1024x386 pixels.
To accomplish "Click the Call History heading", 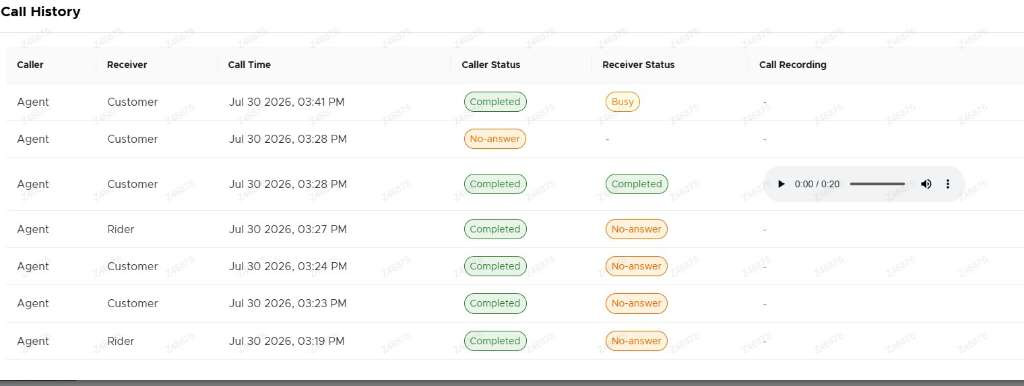I will [x=40, y=12].
